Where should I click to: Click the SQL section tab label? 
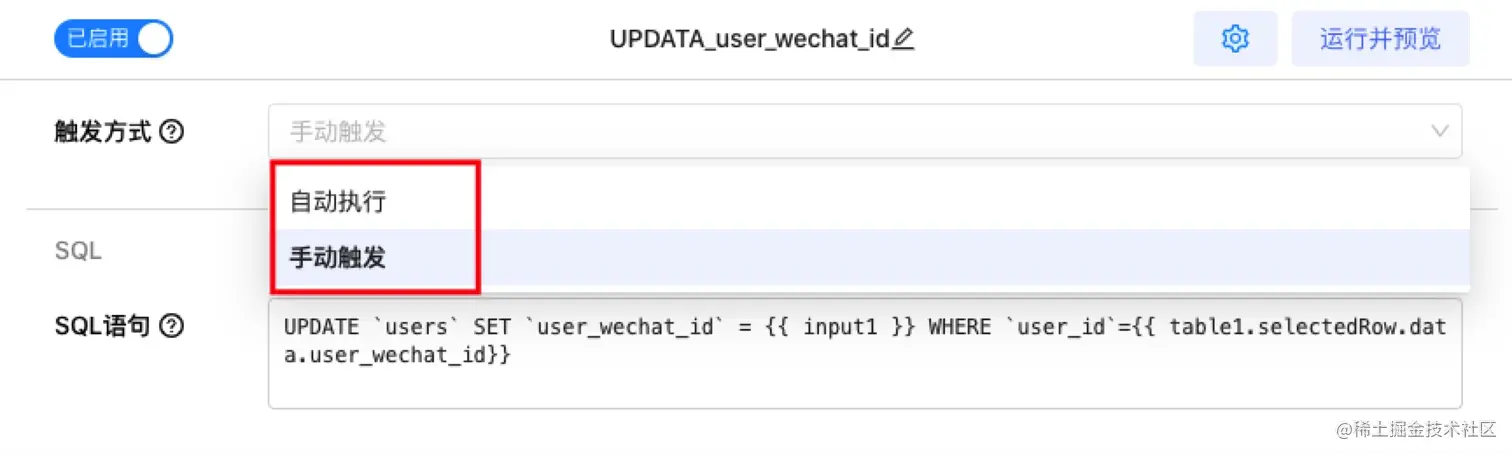(x=78, y=252)
